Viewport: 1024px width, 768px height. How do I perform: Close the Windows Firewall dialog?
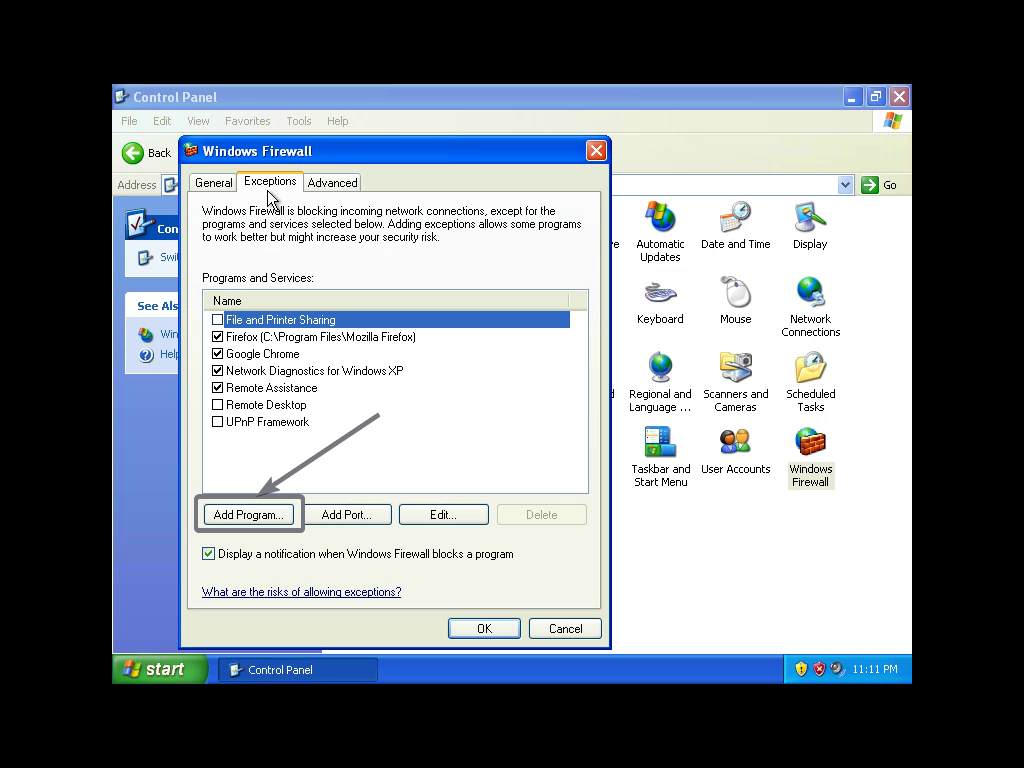[x=596, y=151]
